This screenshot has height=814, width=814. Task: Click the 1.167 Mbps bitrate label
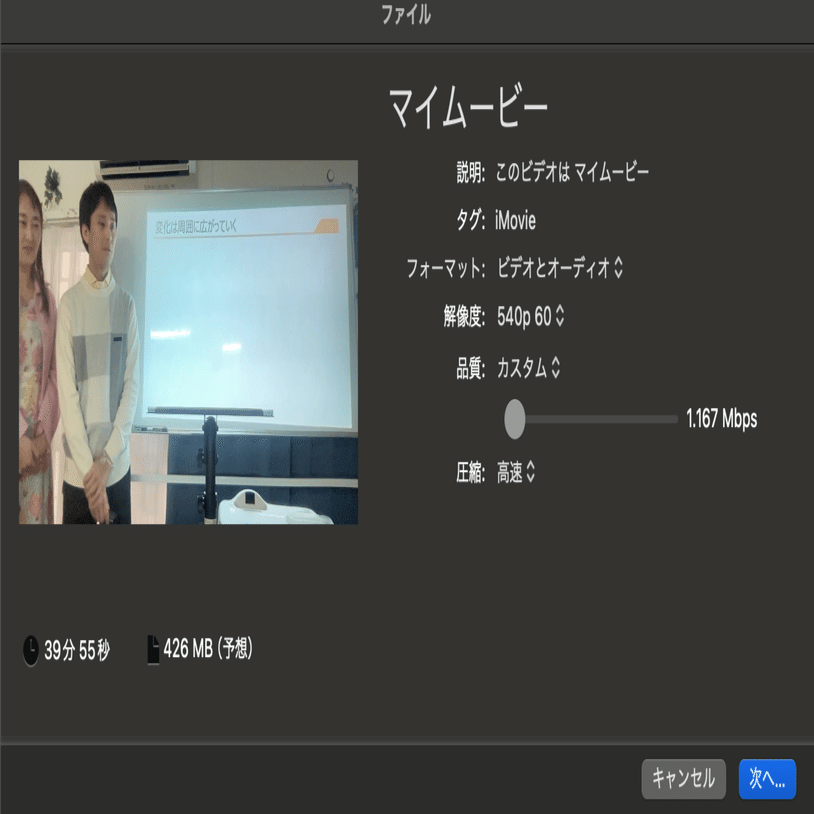click(x=723, y=420)
